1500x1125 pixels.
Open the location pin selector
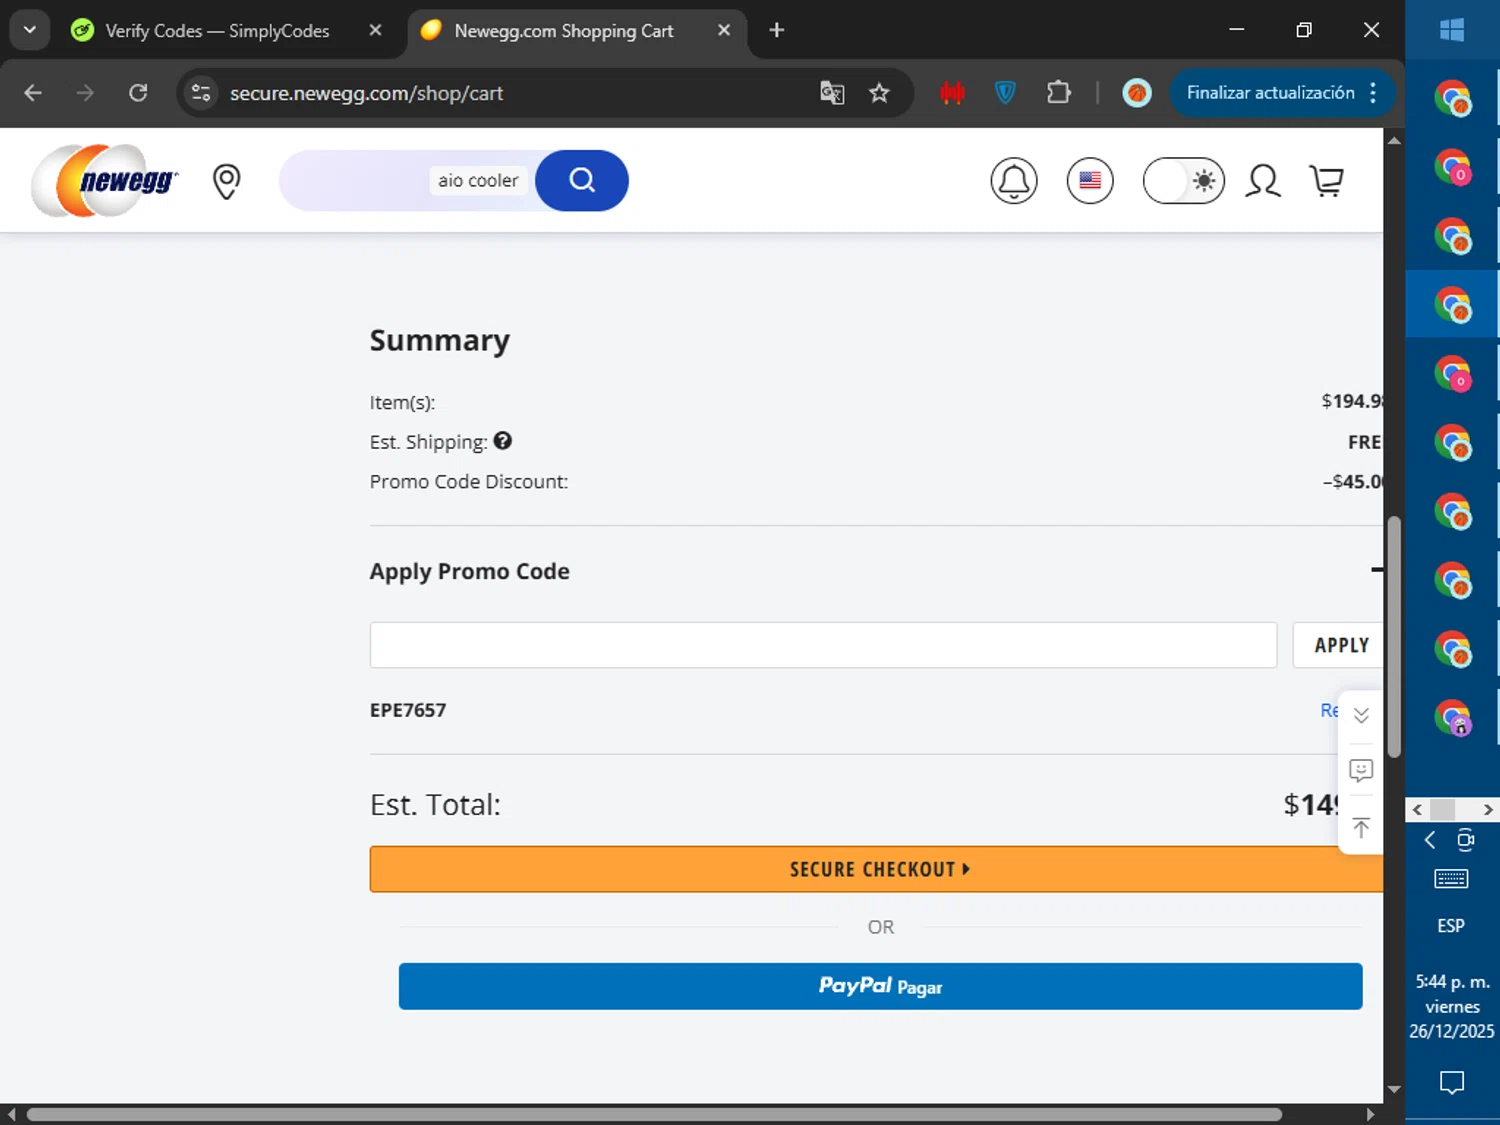[x=227, y=181]
